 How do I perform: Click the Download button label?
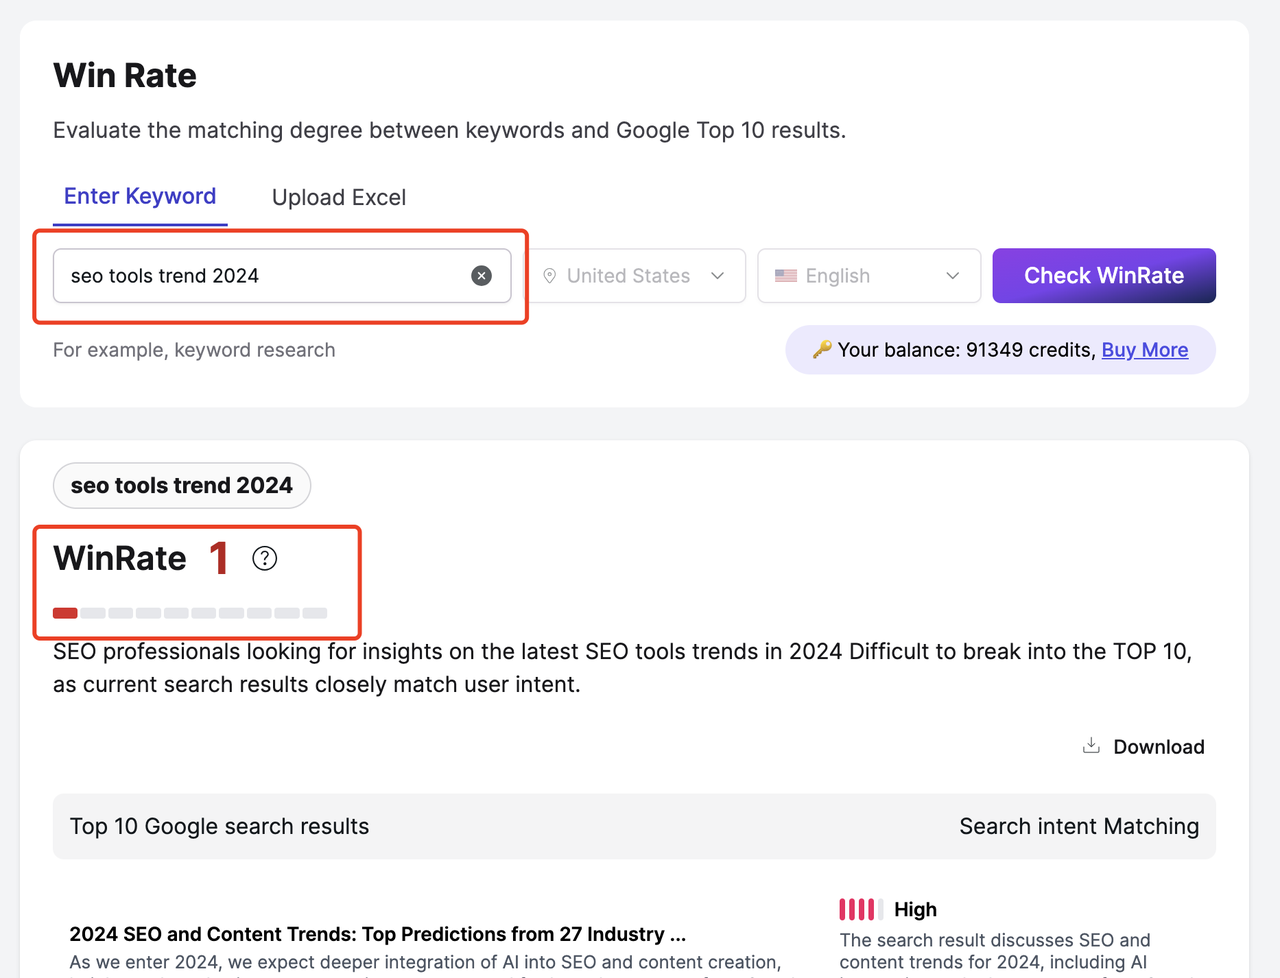point(1159,747)
